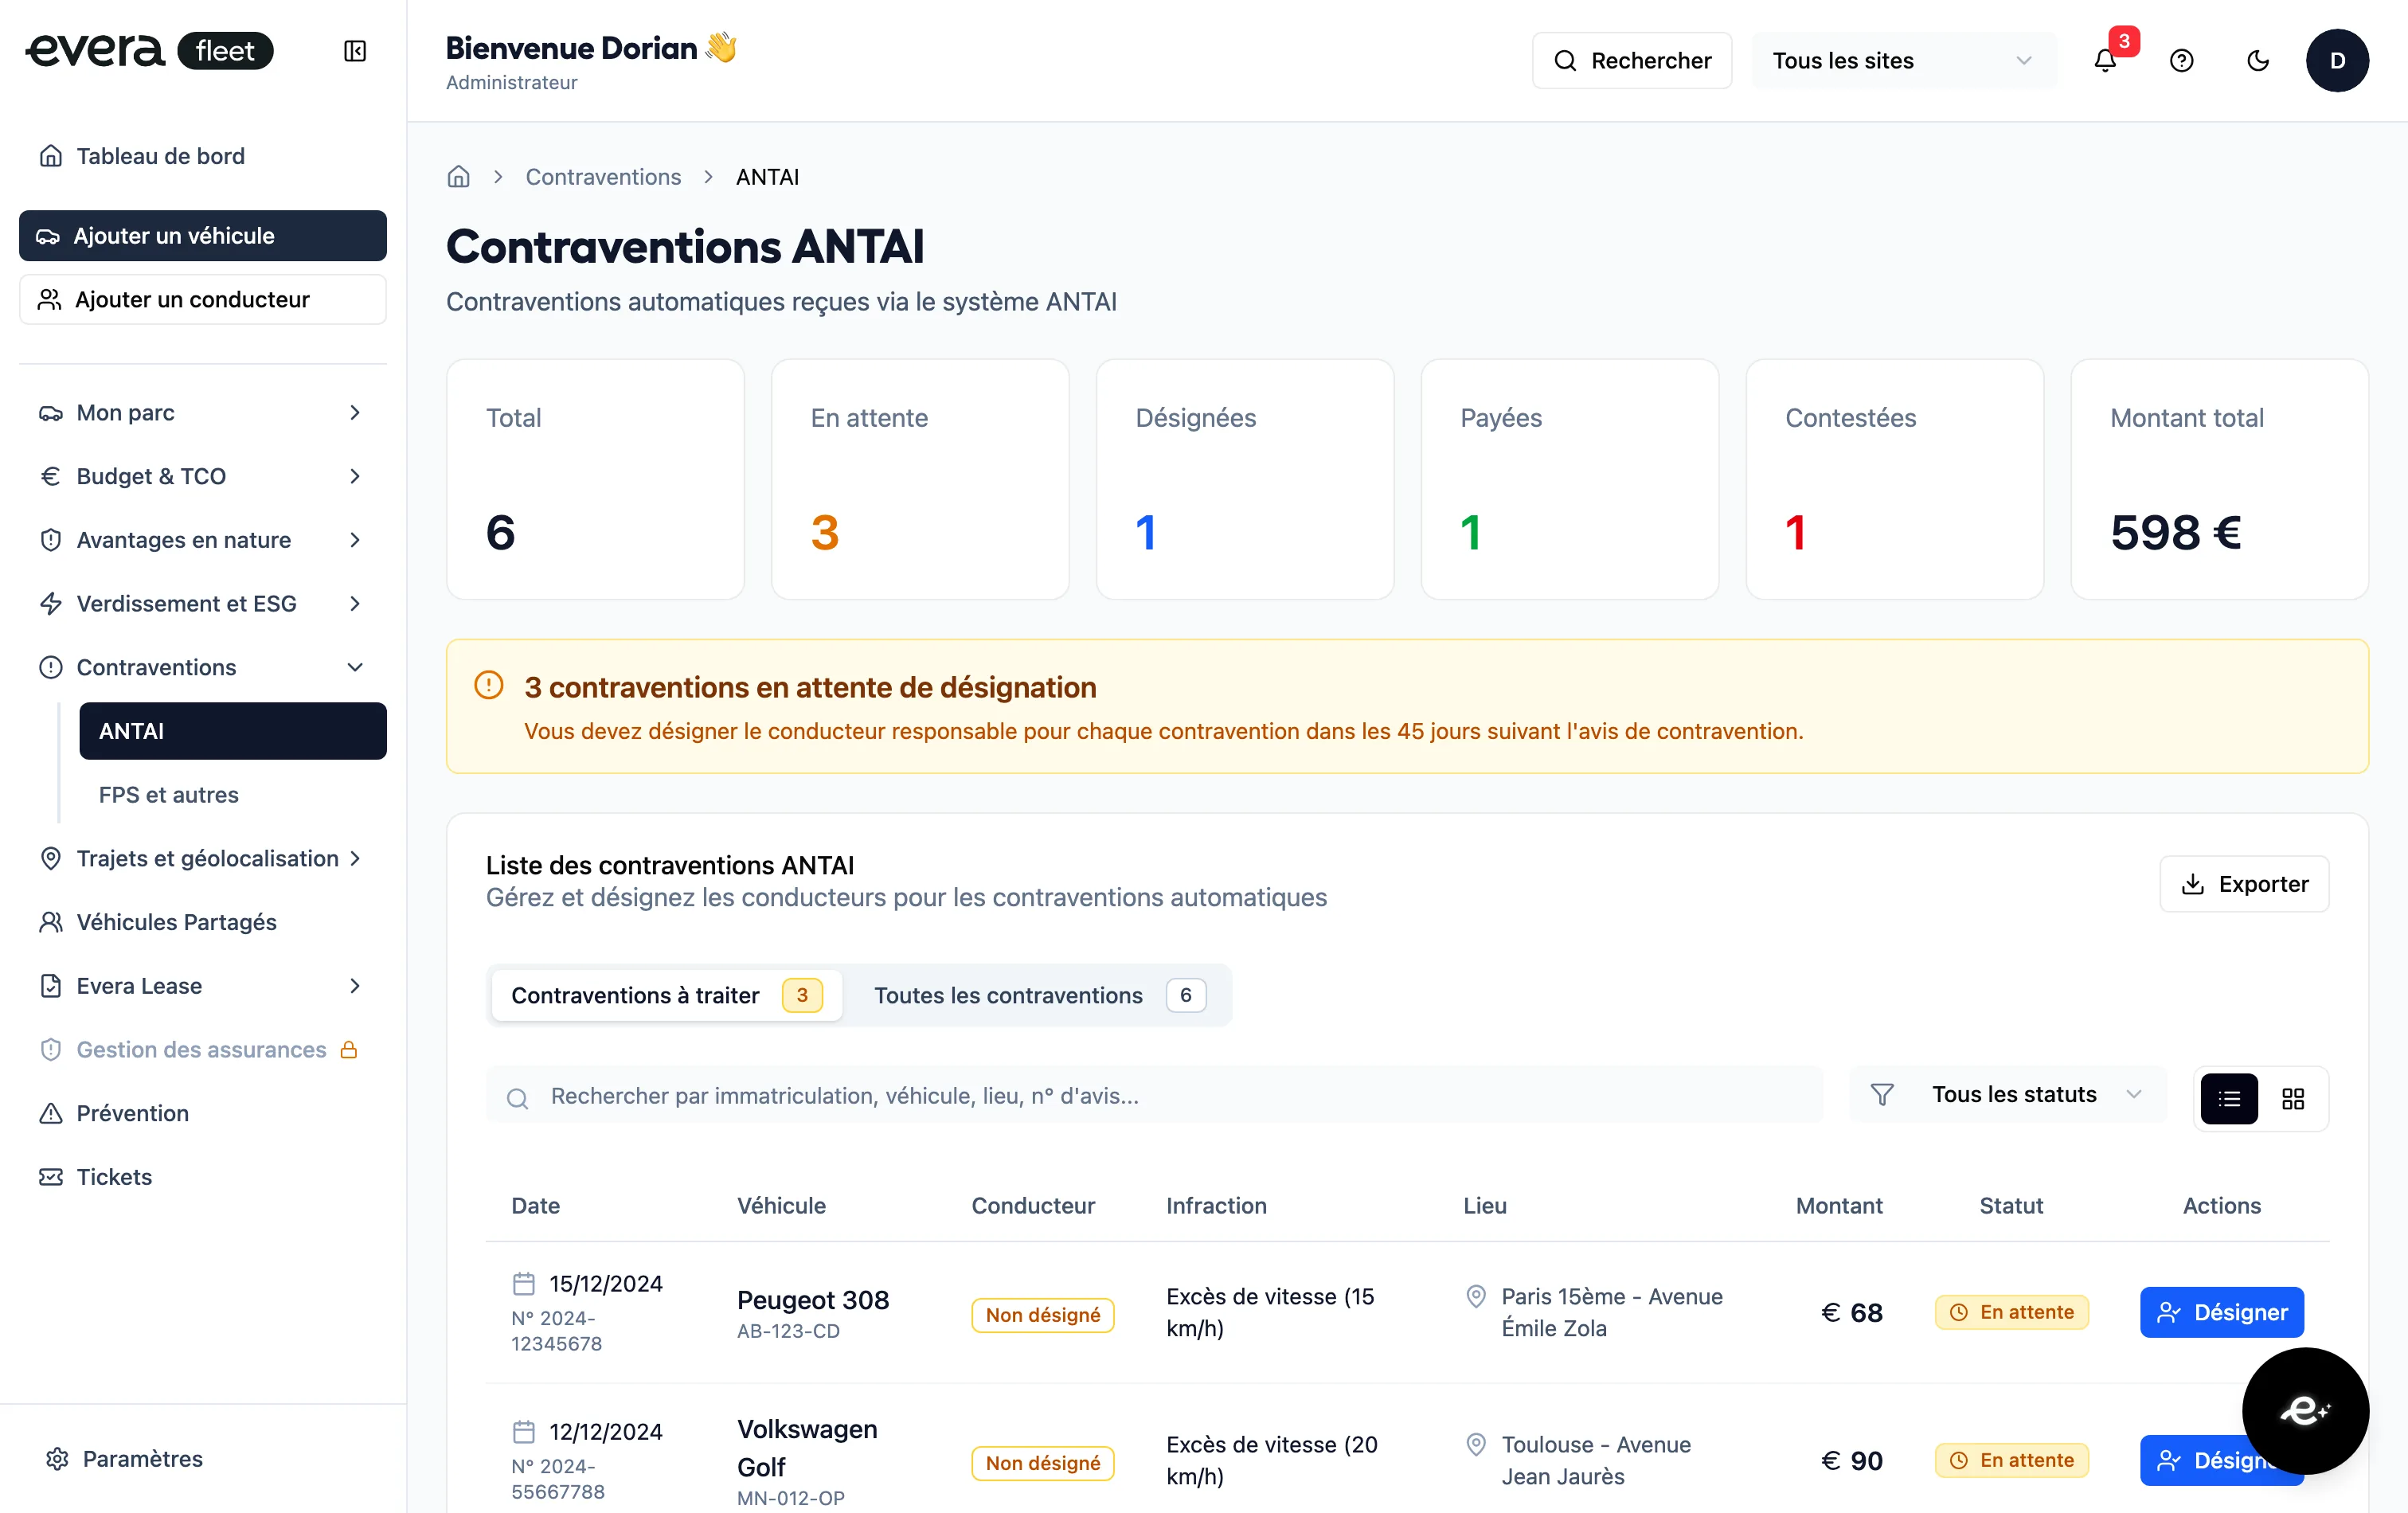2408x1513 pixels.
Task: Open the Tickets page
Action: [203, 1177]
